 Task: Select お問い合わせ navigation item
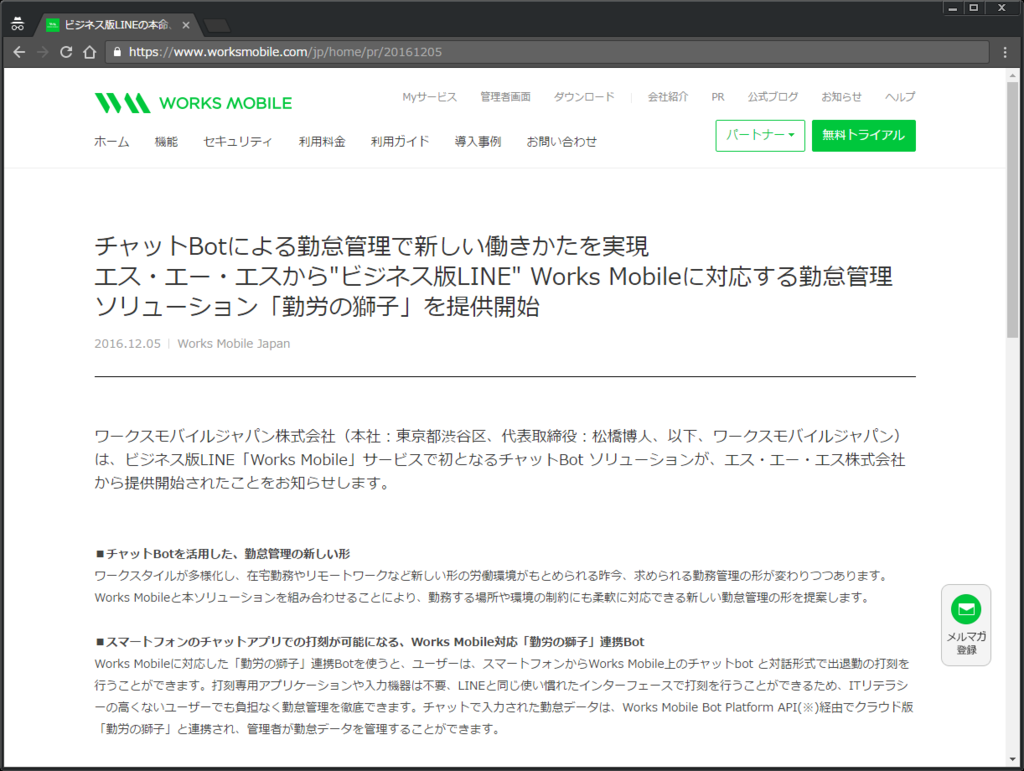[x=562, y=142]
